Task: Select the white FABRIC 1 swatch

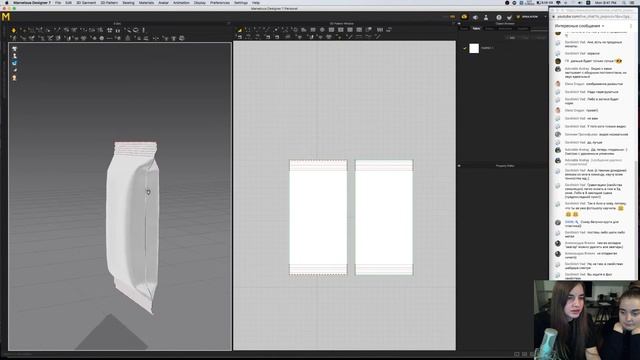Action: pyautogui.click(x=474, y=48)
